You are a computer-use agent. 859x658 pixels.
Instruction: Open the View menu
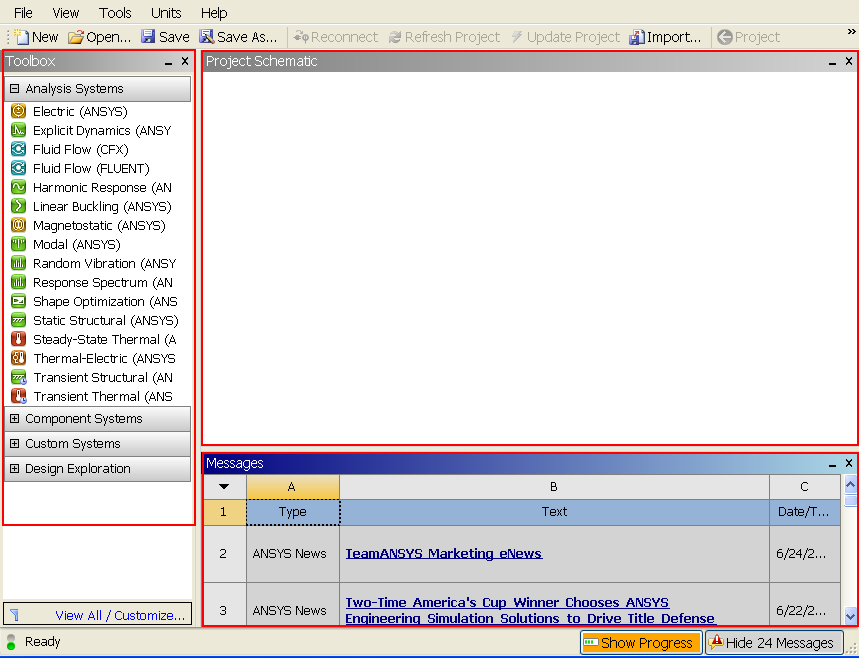click(66, 13)
